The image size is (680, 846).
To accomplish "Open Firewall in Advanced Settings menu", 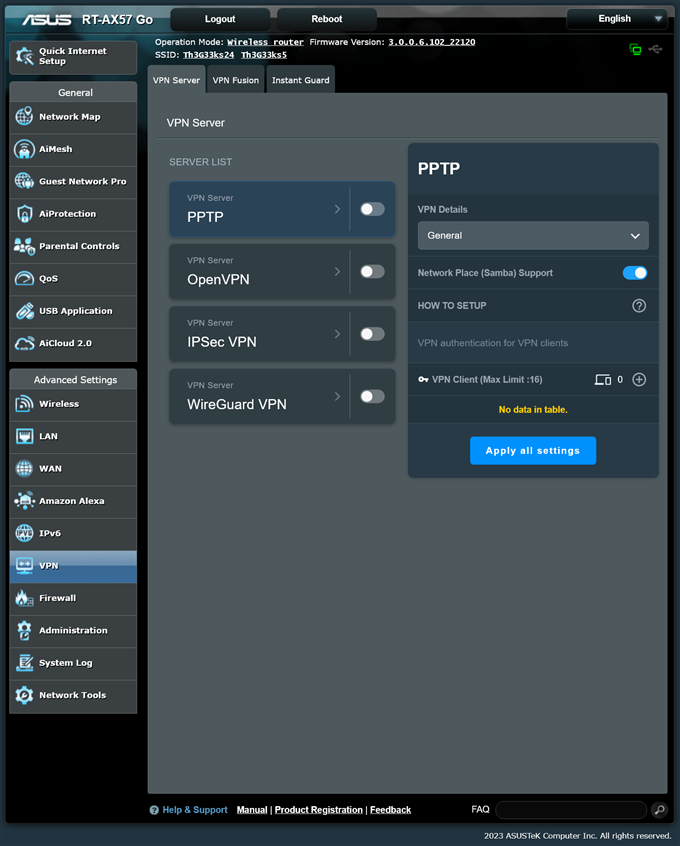I will (73, 598).
